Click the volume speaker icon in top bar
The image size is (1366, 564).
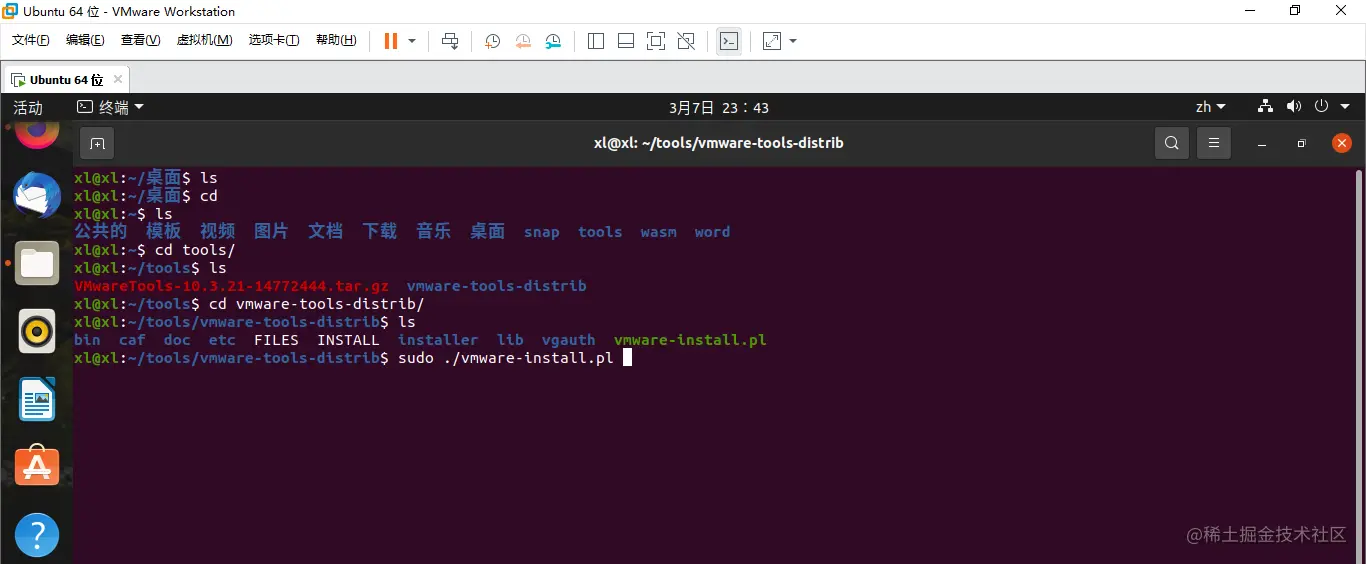1294,106
